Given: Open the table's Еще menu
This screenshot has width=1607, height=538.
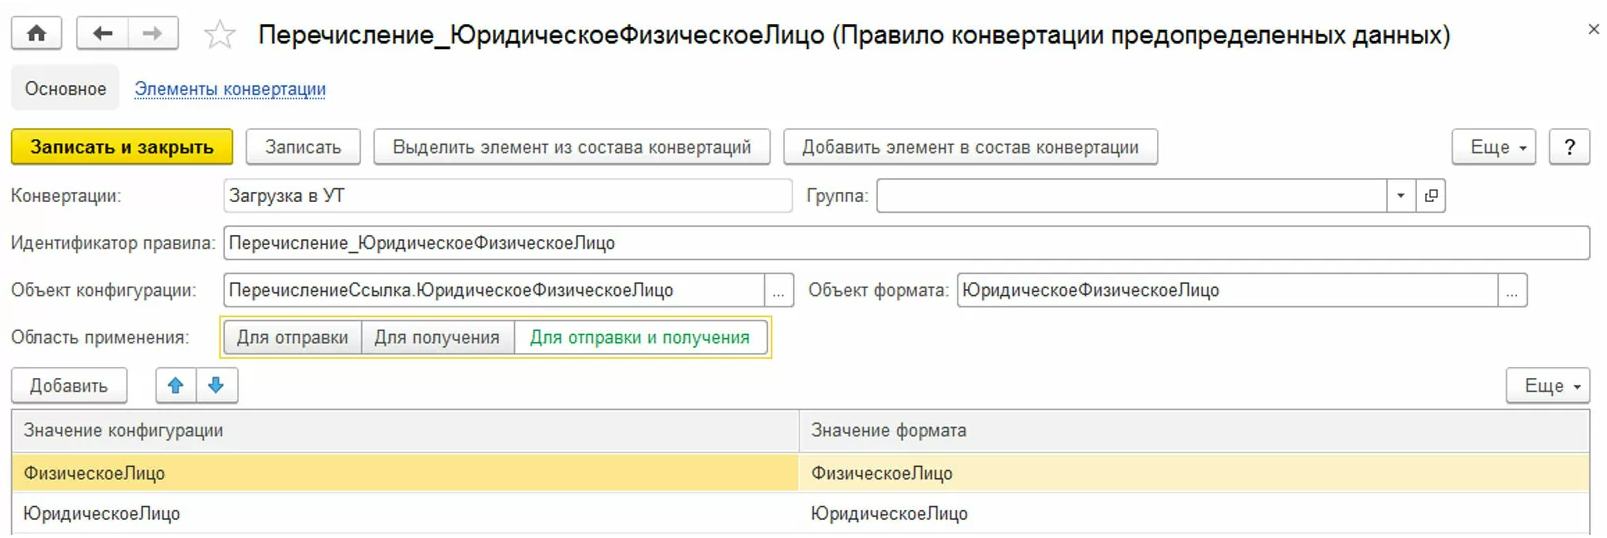Looking at the screenshot, I should [x=1547, y=386].
